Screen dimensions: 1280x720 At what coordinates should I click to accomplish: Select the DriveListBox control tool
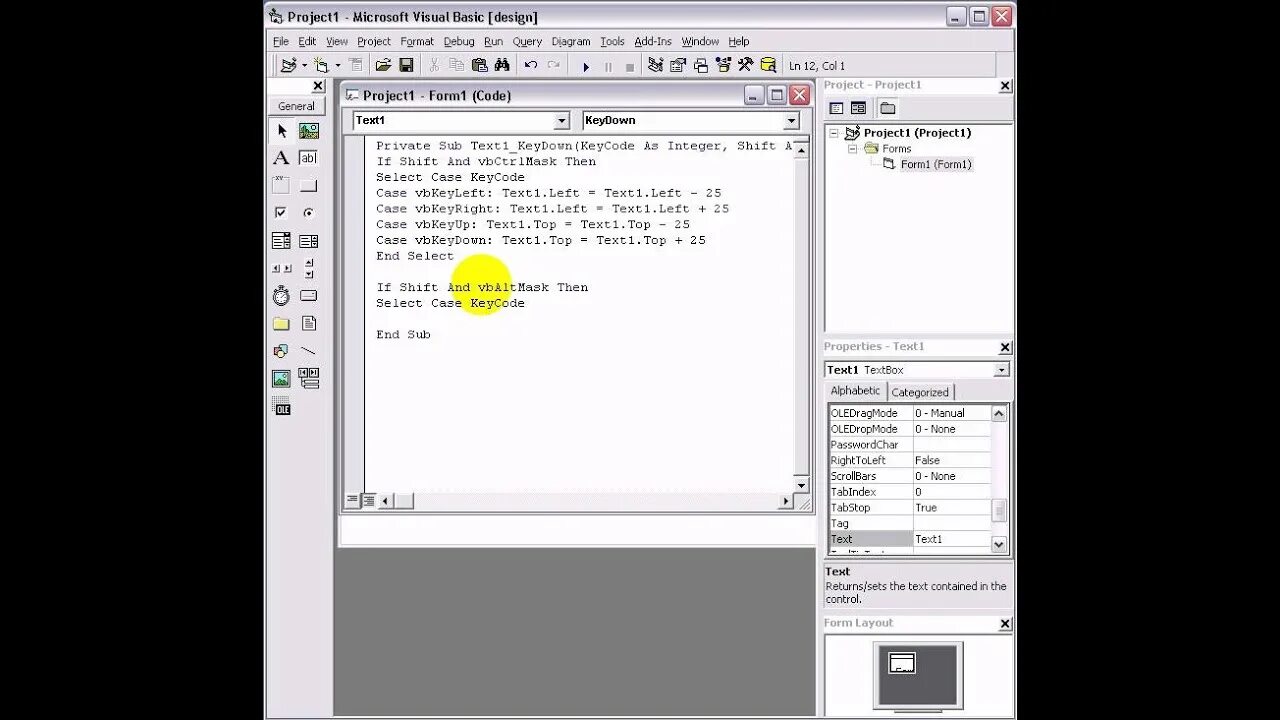(x=309, y=296)
